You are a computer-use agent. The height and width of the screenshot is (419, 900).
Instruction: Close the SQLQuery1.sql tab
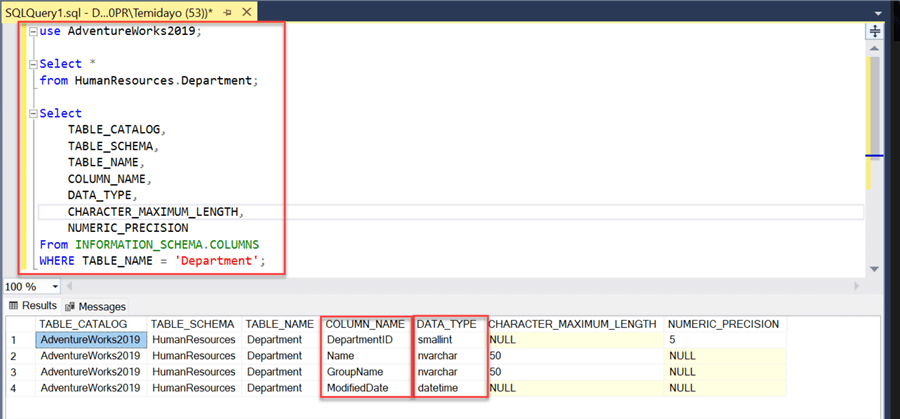[246, 11]
